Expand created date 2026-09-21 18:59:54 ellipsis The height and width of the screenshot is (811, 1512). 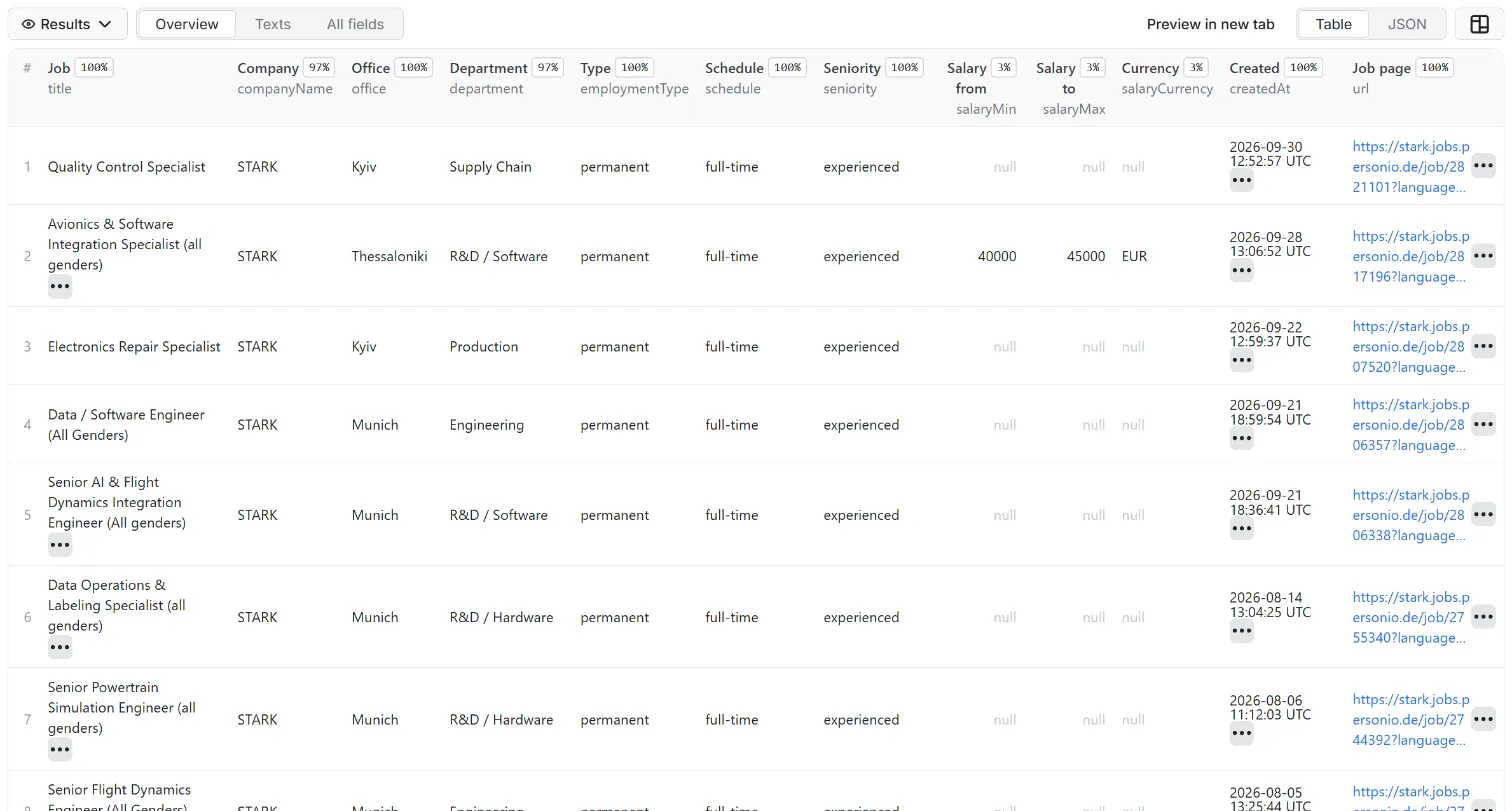pos(1241,438)
